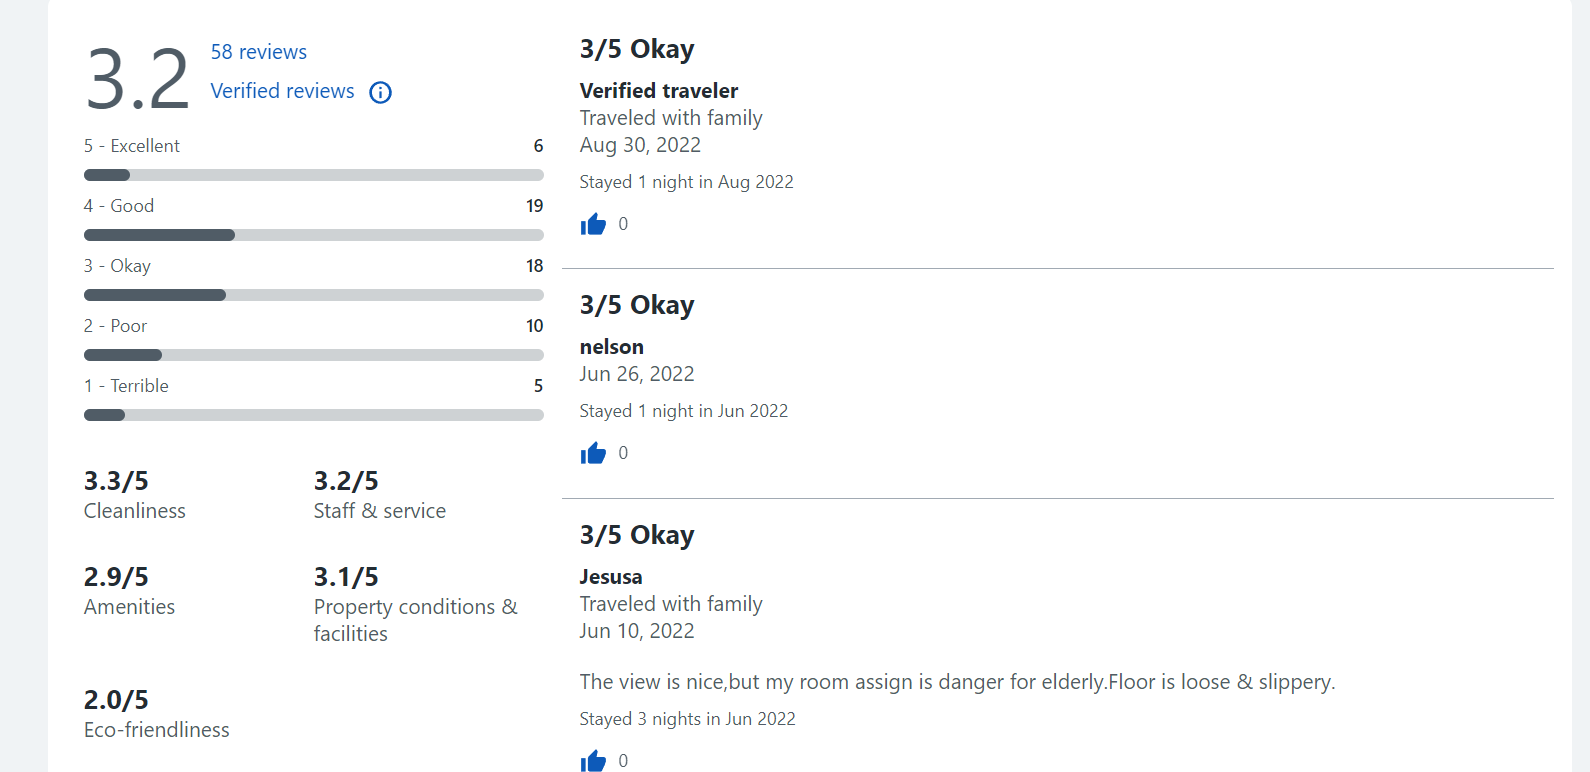Select the Eco-friendliness 2.0/5 score
The image size is (1590, 772).
click(116, 700)
